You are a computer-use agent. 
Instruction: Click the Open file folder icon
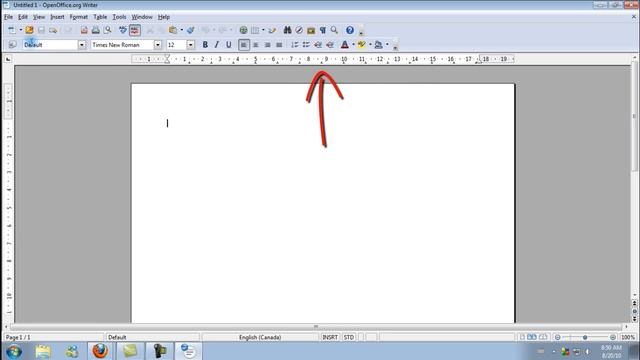[x=29, y=30]
